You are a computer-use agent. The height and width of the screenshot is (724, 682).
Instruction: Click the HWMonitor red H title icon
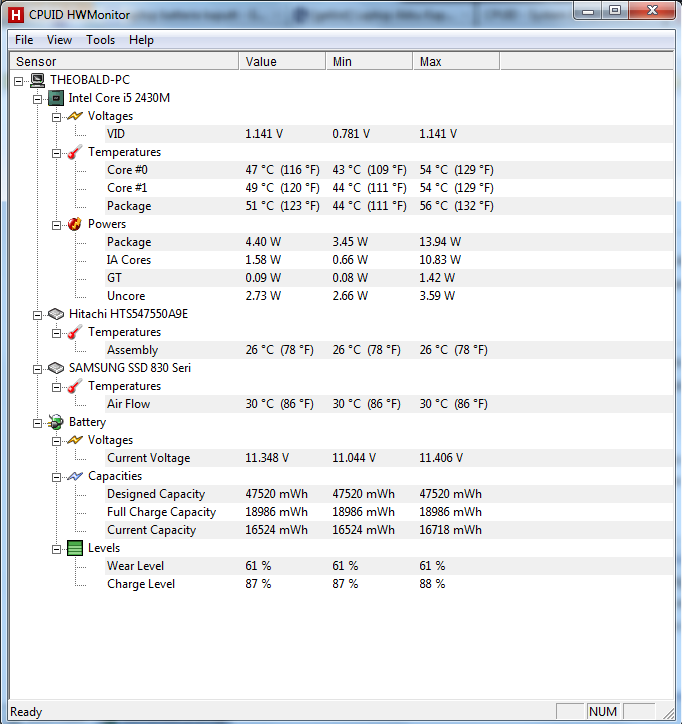pos(16,15)
